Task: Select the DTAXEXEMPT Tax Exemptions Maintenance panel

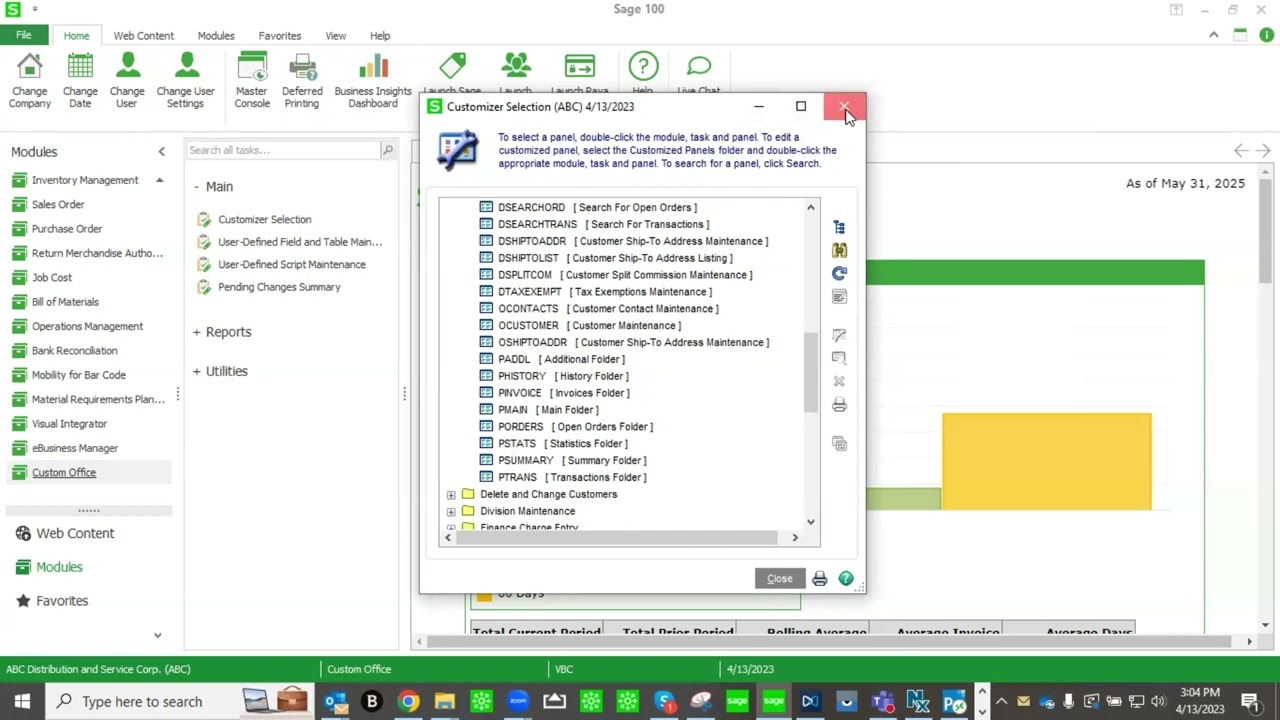Action: [605, 291]
